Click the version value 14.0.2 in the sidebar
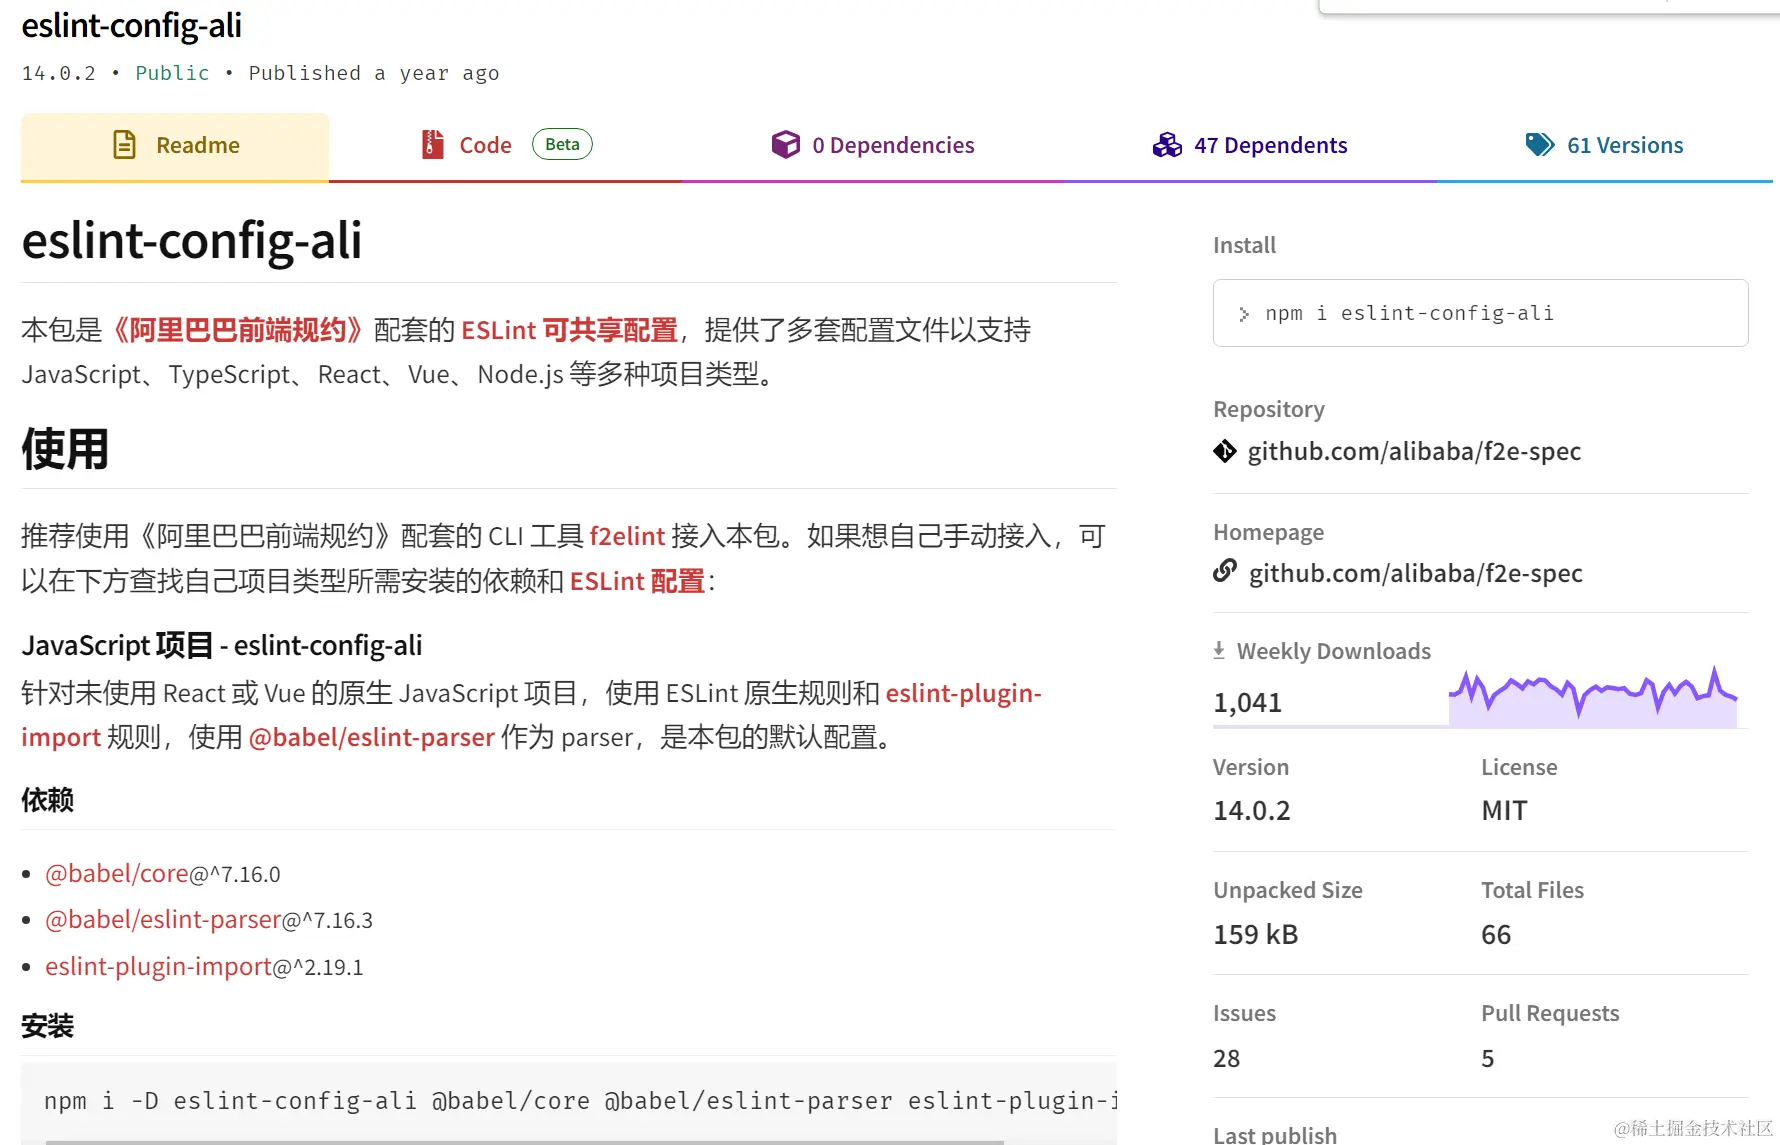1780x1145 pixels. (1251, 811)
